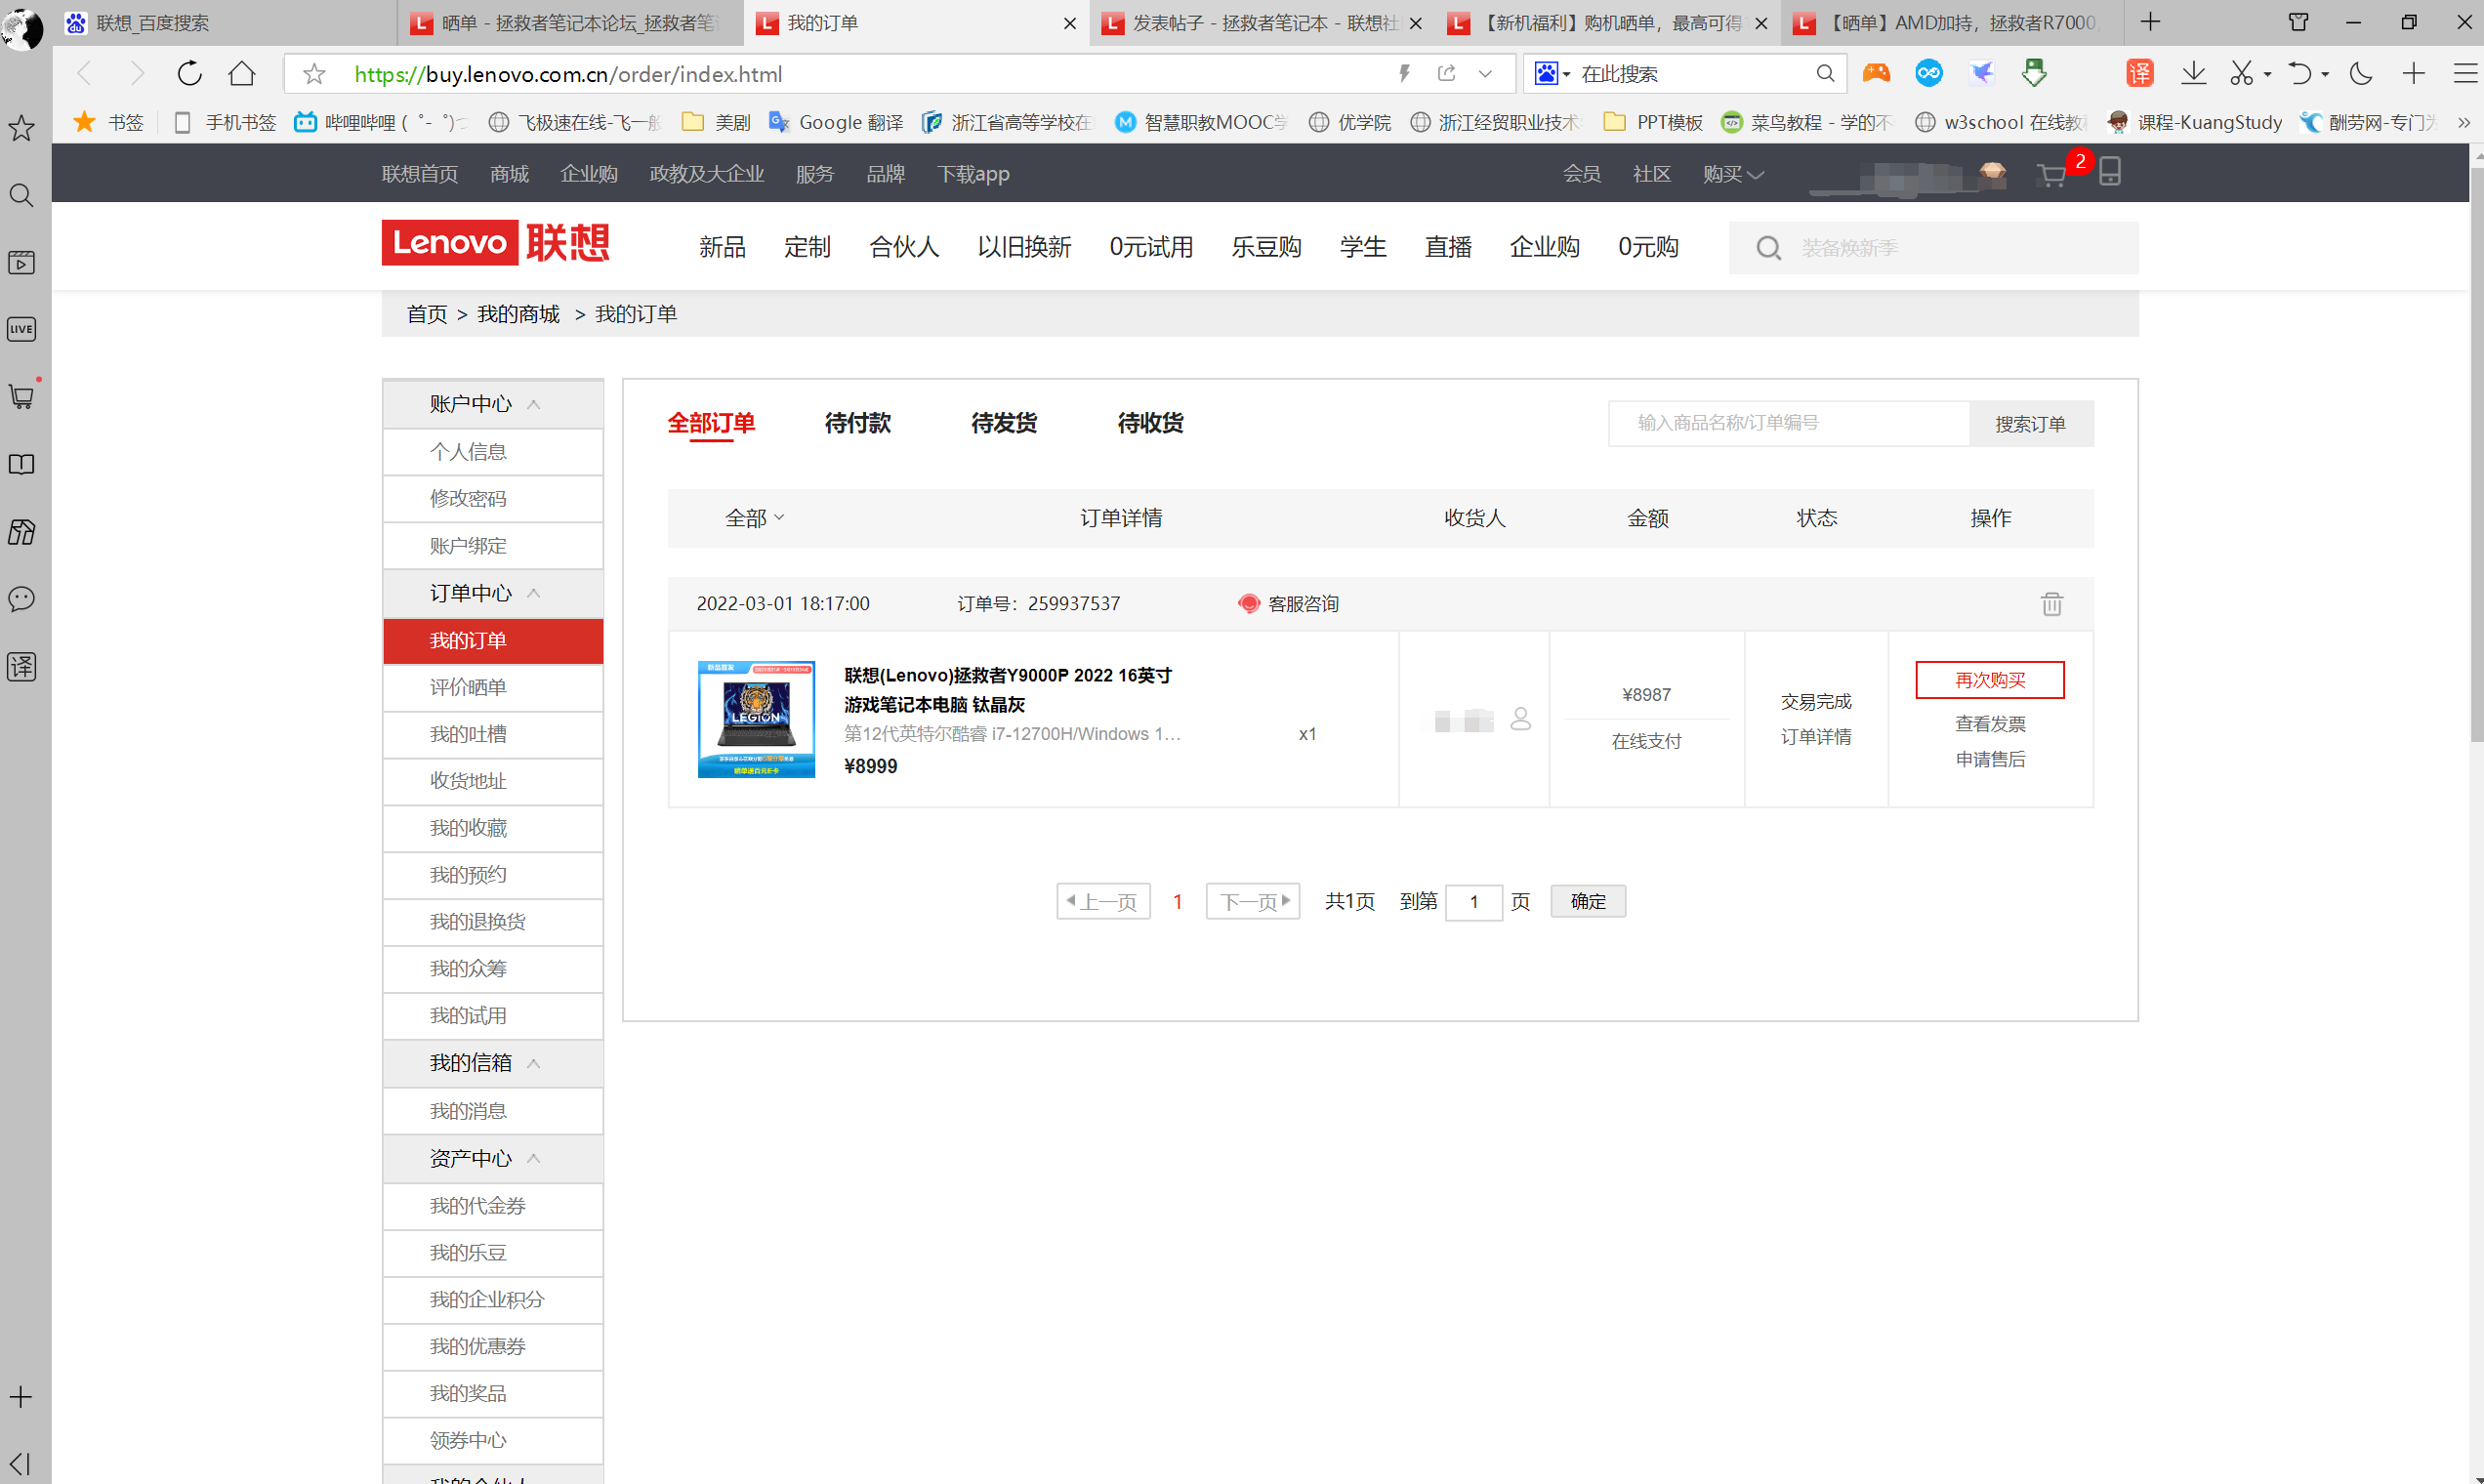Open game controller extension icon
This screenshot has height=1484, width=2484.
pos(1876,73)
